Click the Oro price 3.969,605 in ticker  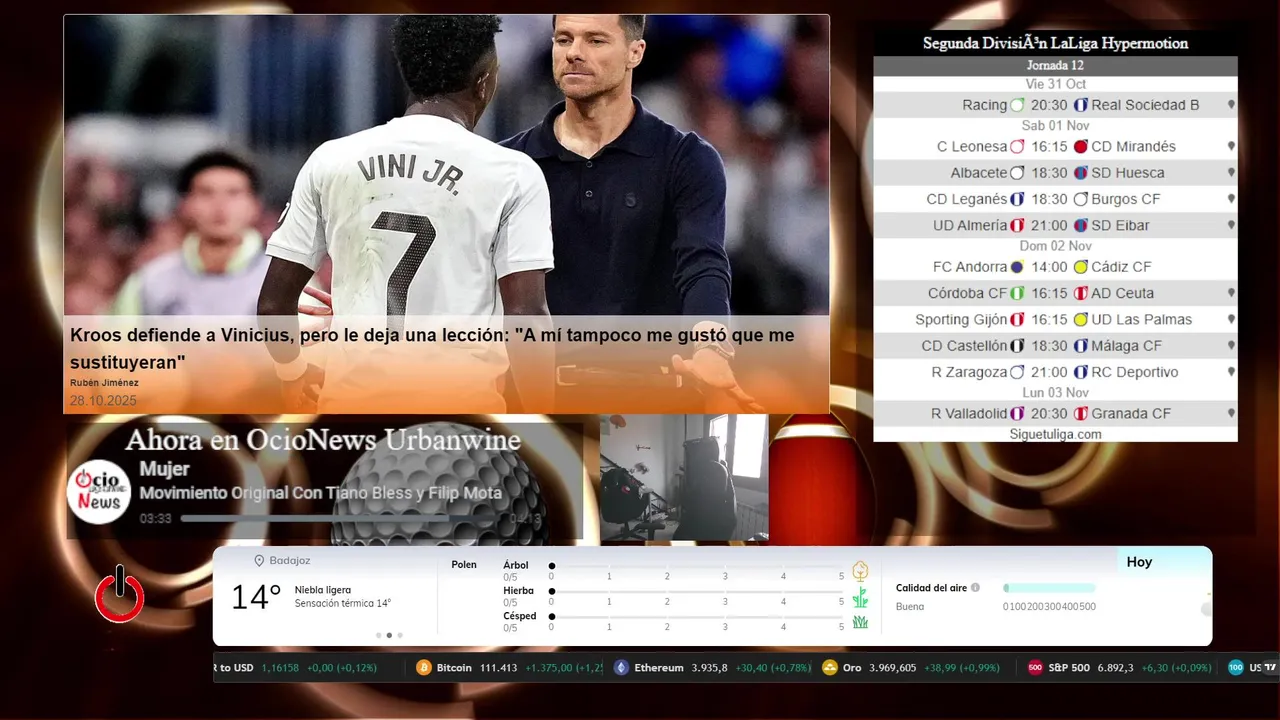893,668
